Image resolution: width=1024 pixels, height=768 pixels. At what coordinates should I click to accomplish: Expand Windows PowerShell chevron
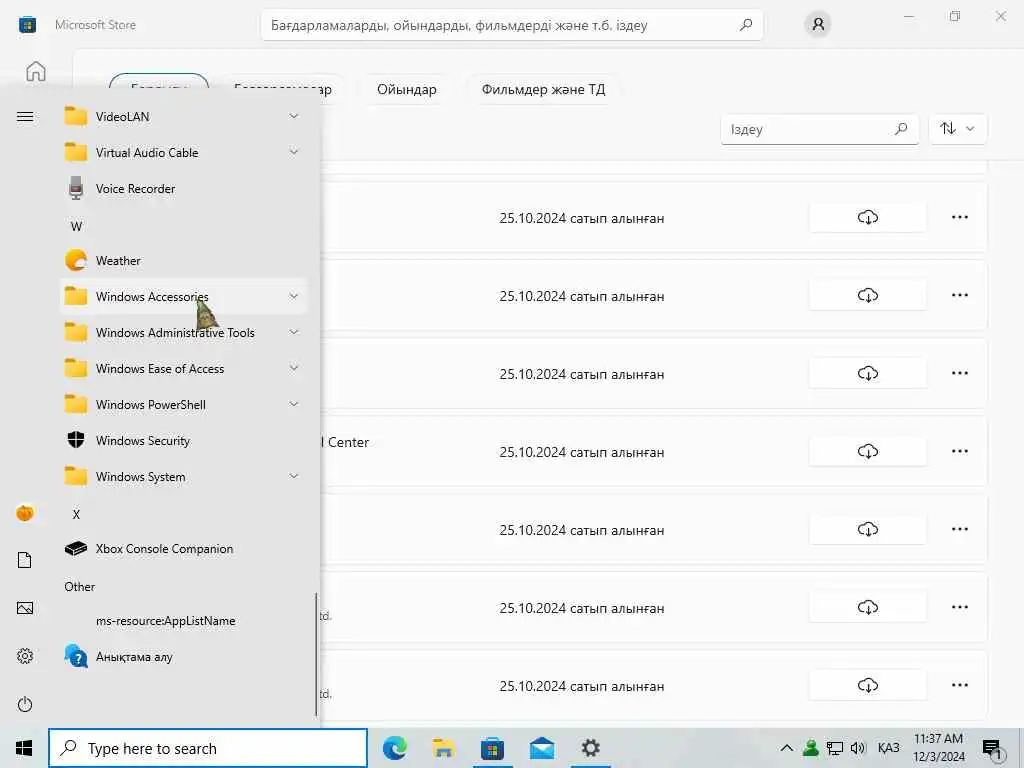click(294, 404)
